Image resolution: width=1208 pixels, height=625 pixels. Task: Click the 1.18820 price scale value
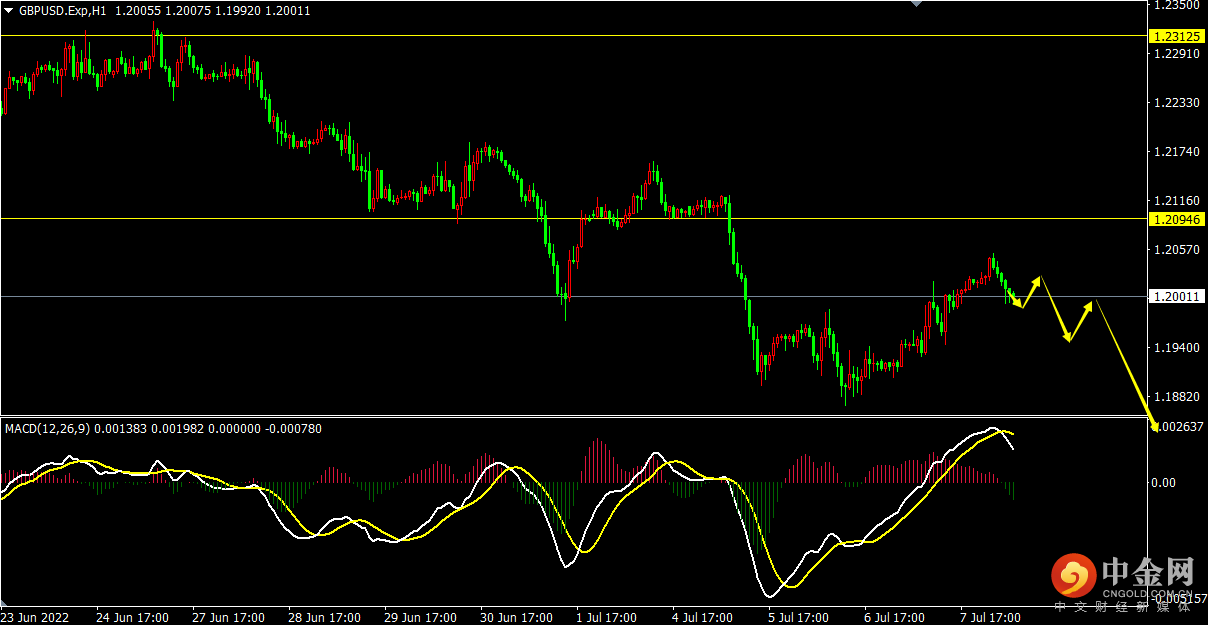(1176, 397)
